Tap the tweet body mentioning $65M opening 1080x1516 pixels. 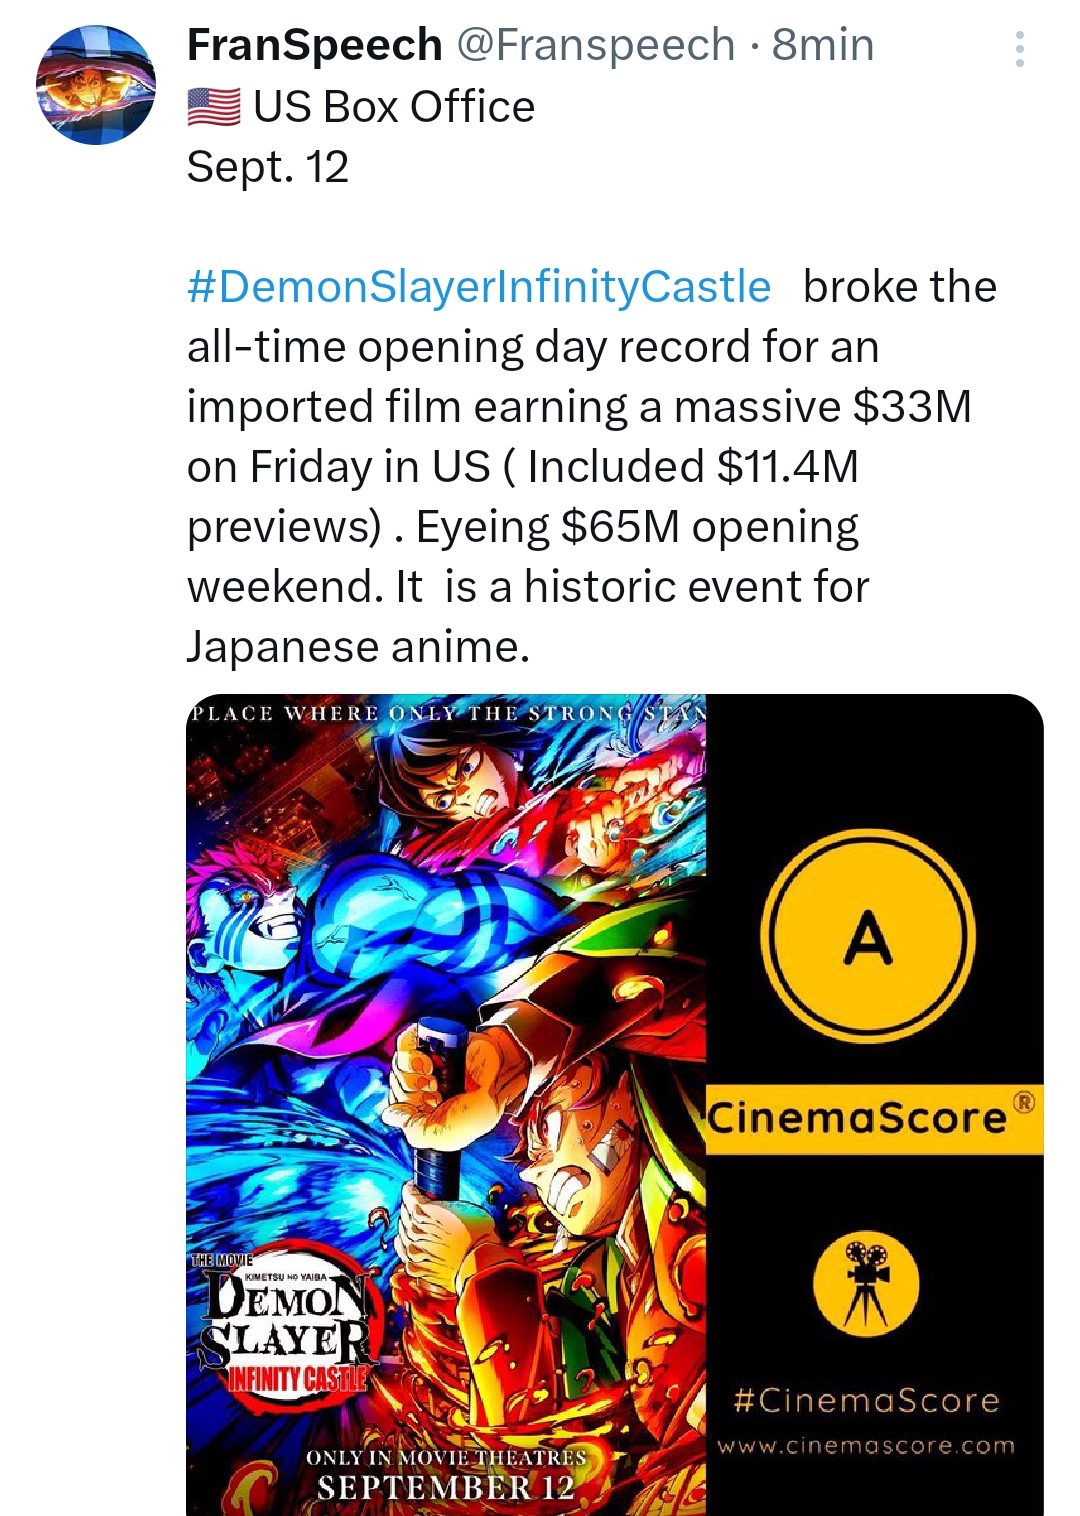591,467
